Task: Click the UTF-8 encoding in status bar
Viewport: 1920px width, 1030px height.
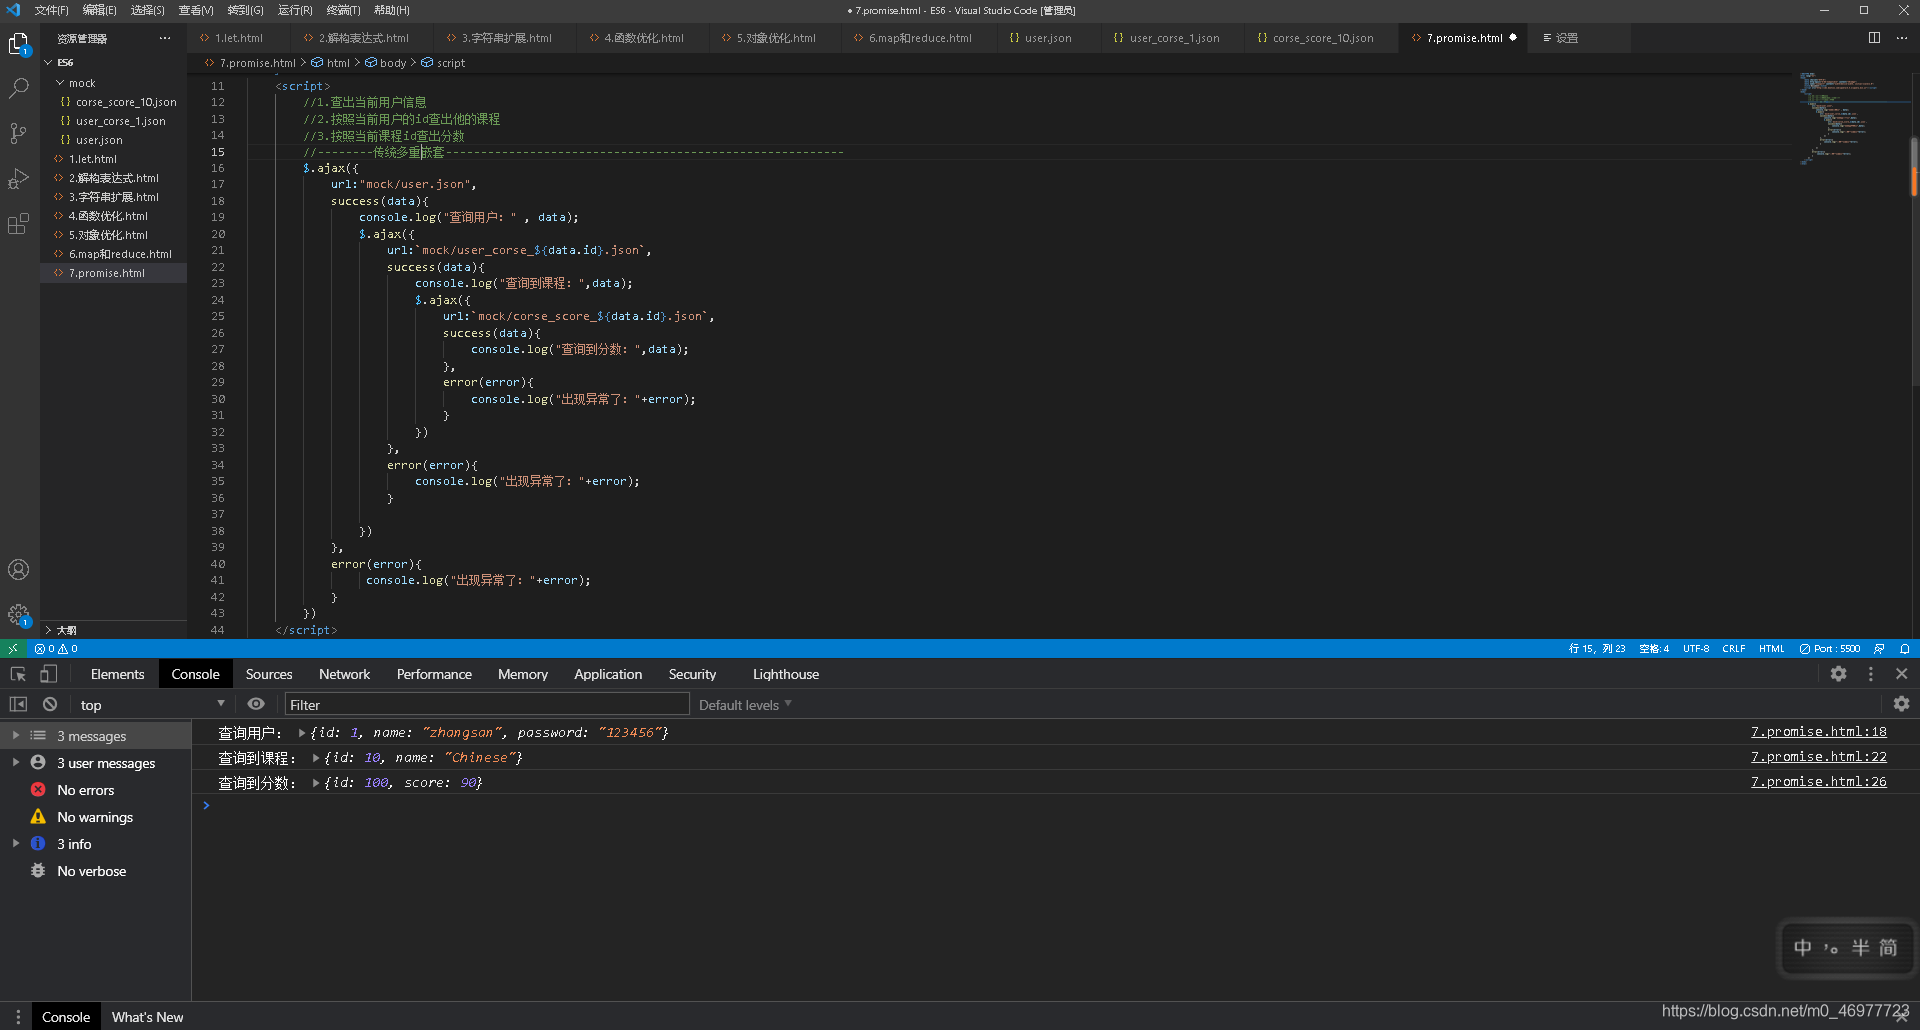Action: click(1696, 649)
